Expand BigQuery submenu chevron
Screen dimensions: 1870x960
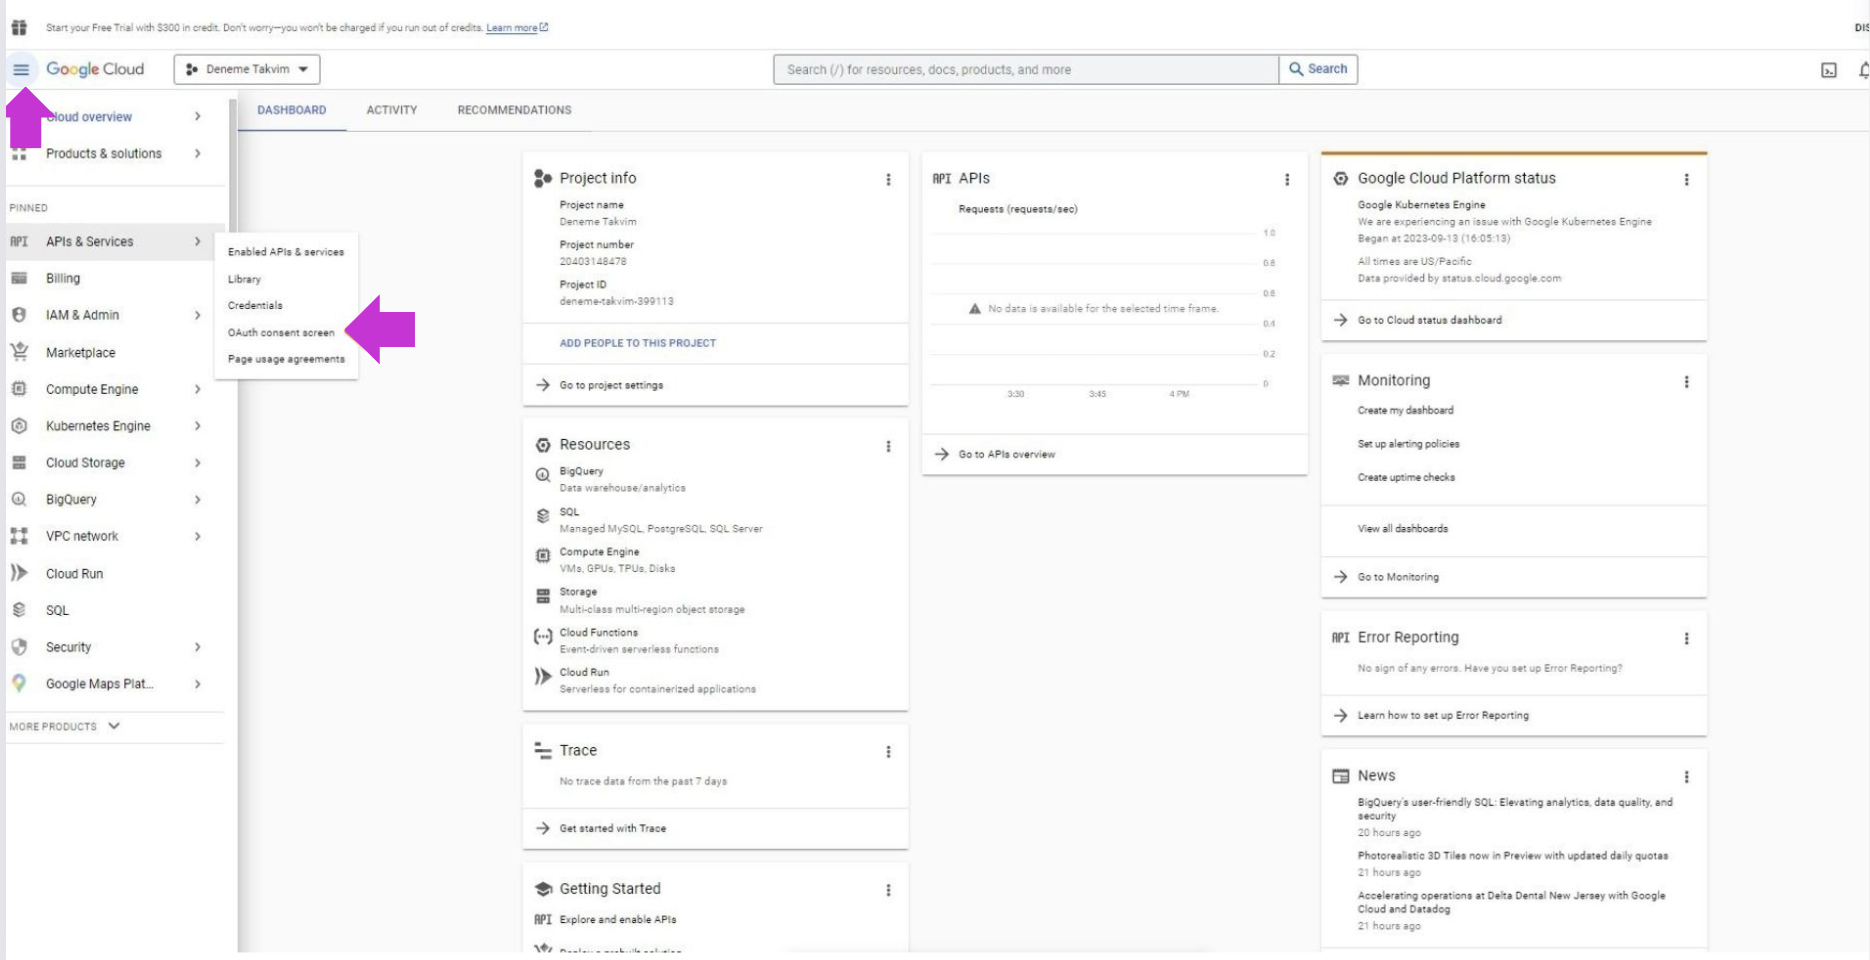(198, 500)
